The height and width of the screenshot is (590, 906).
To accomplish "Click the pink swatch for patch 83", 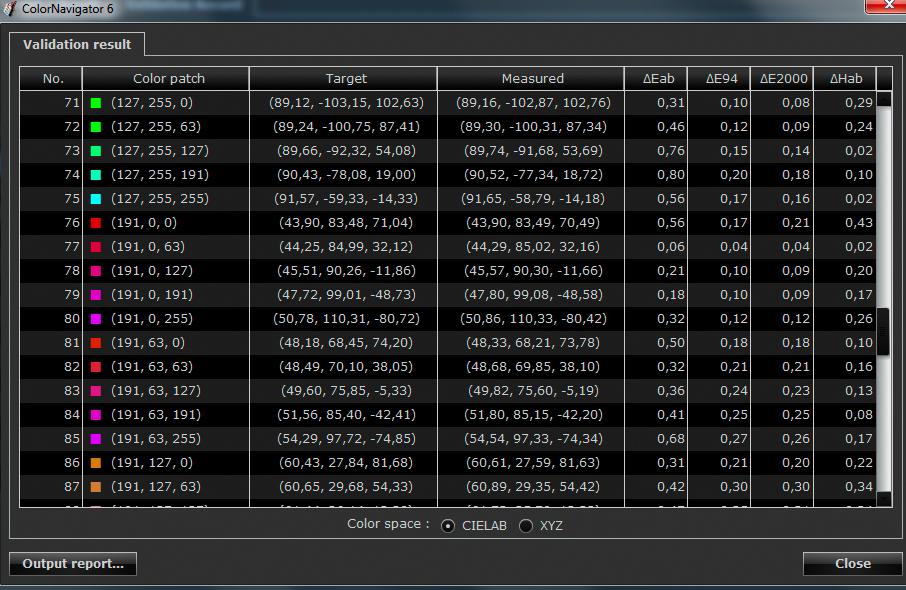I will click(96, 391).
